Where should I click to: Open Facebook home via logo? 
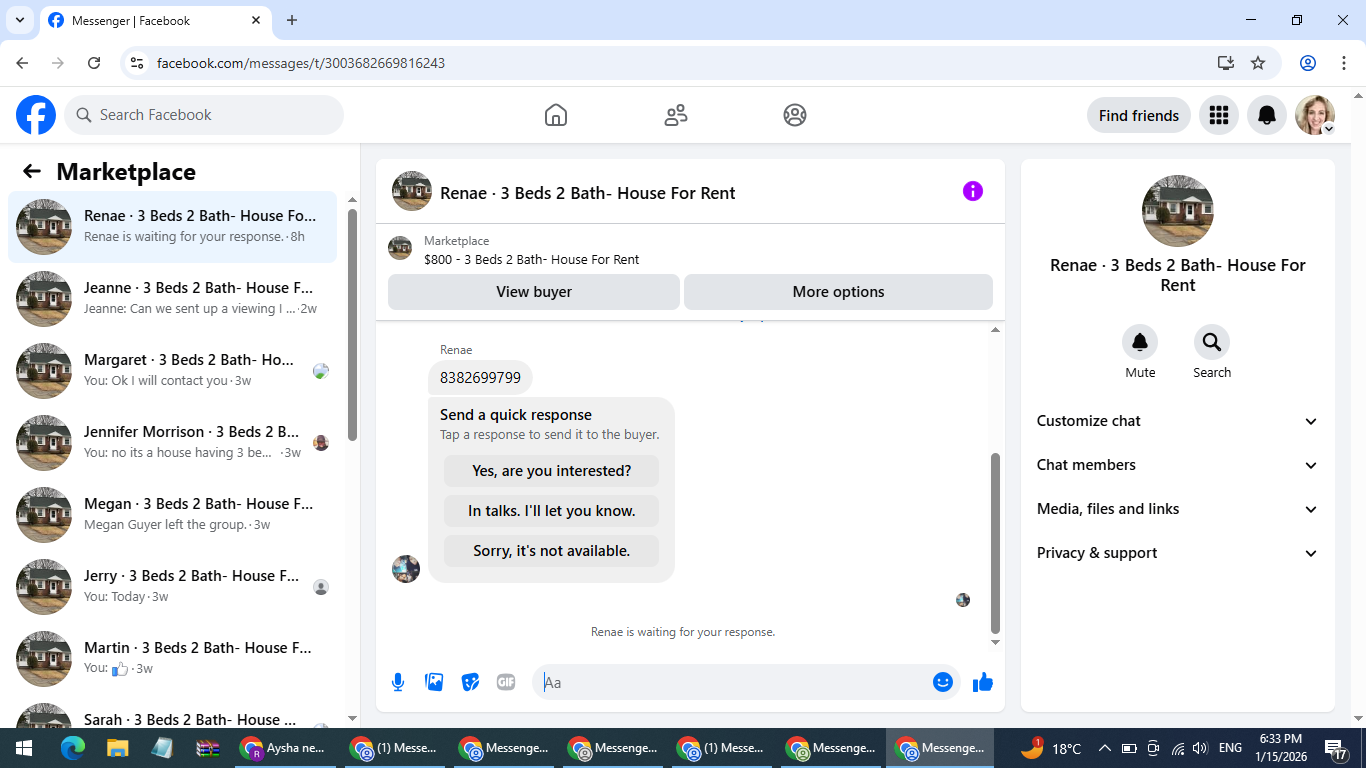tap(36, 115)
